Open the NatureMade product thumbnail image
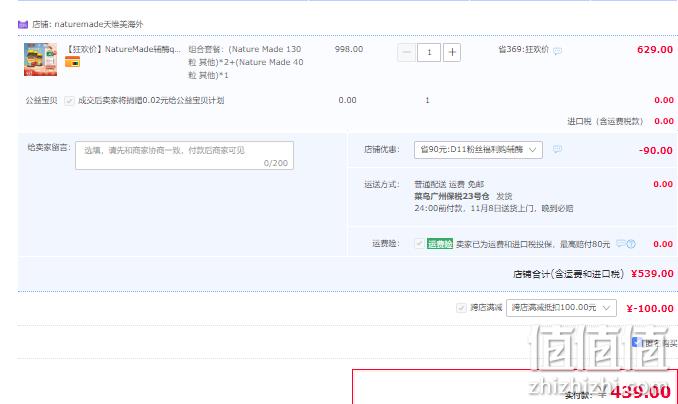 click(x=40, y=59)
